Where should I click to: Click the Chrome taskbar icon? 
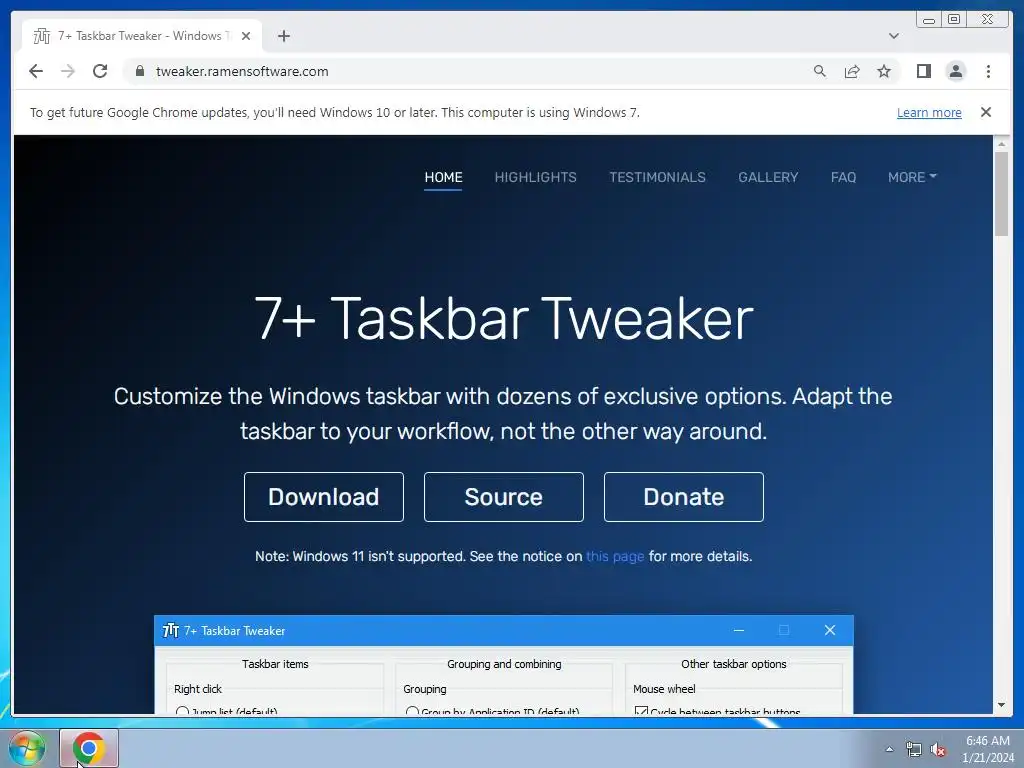(x=89, y=748)
